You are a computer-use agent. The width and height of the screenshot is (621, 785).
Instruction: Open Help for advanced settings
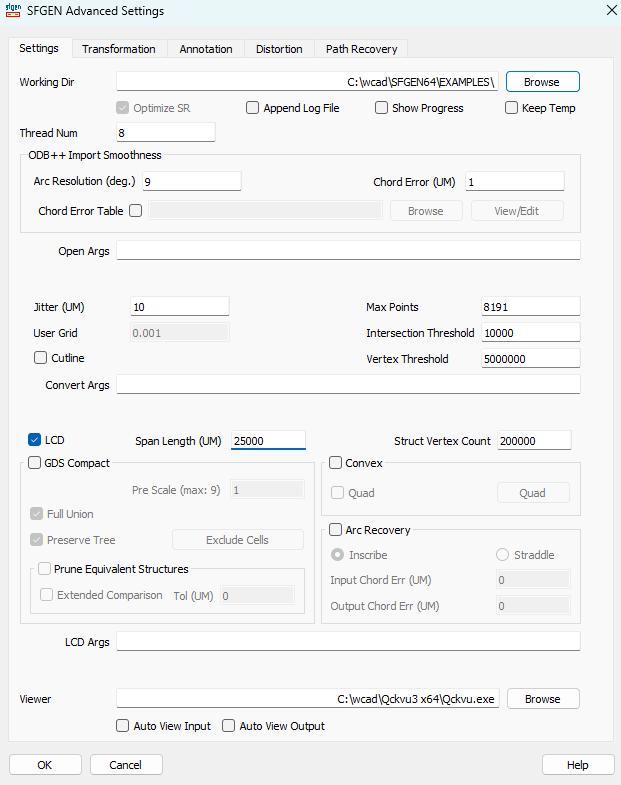(x=578, y=764)
